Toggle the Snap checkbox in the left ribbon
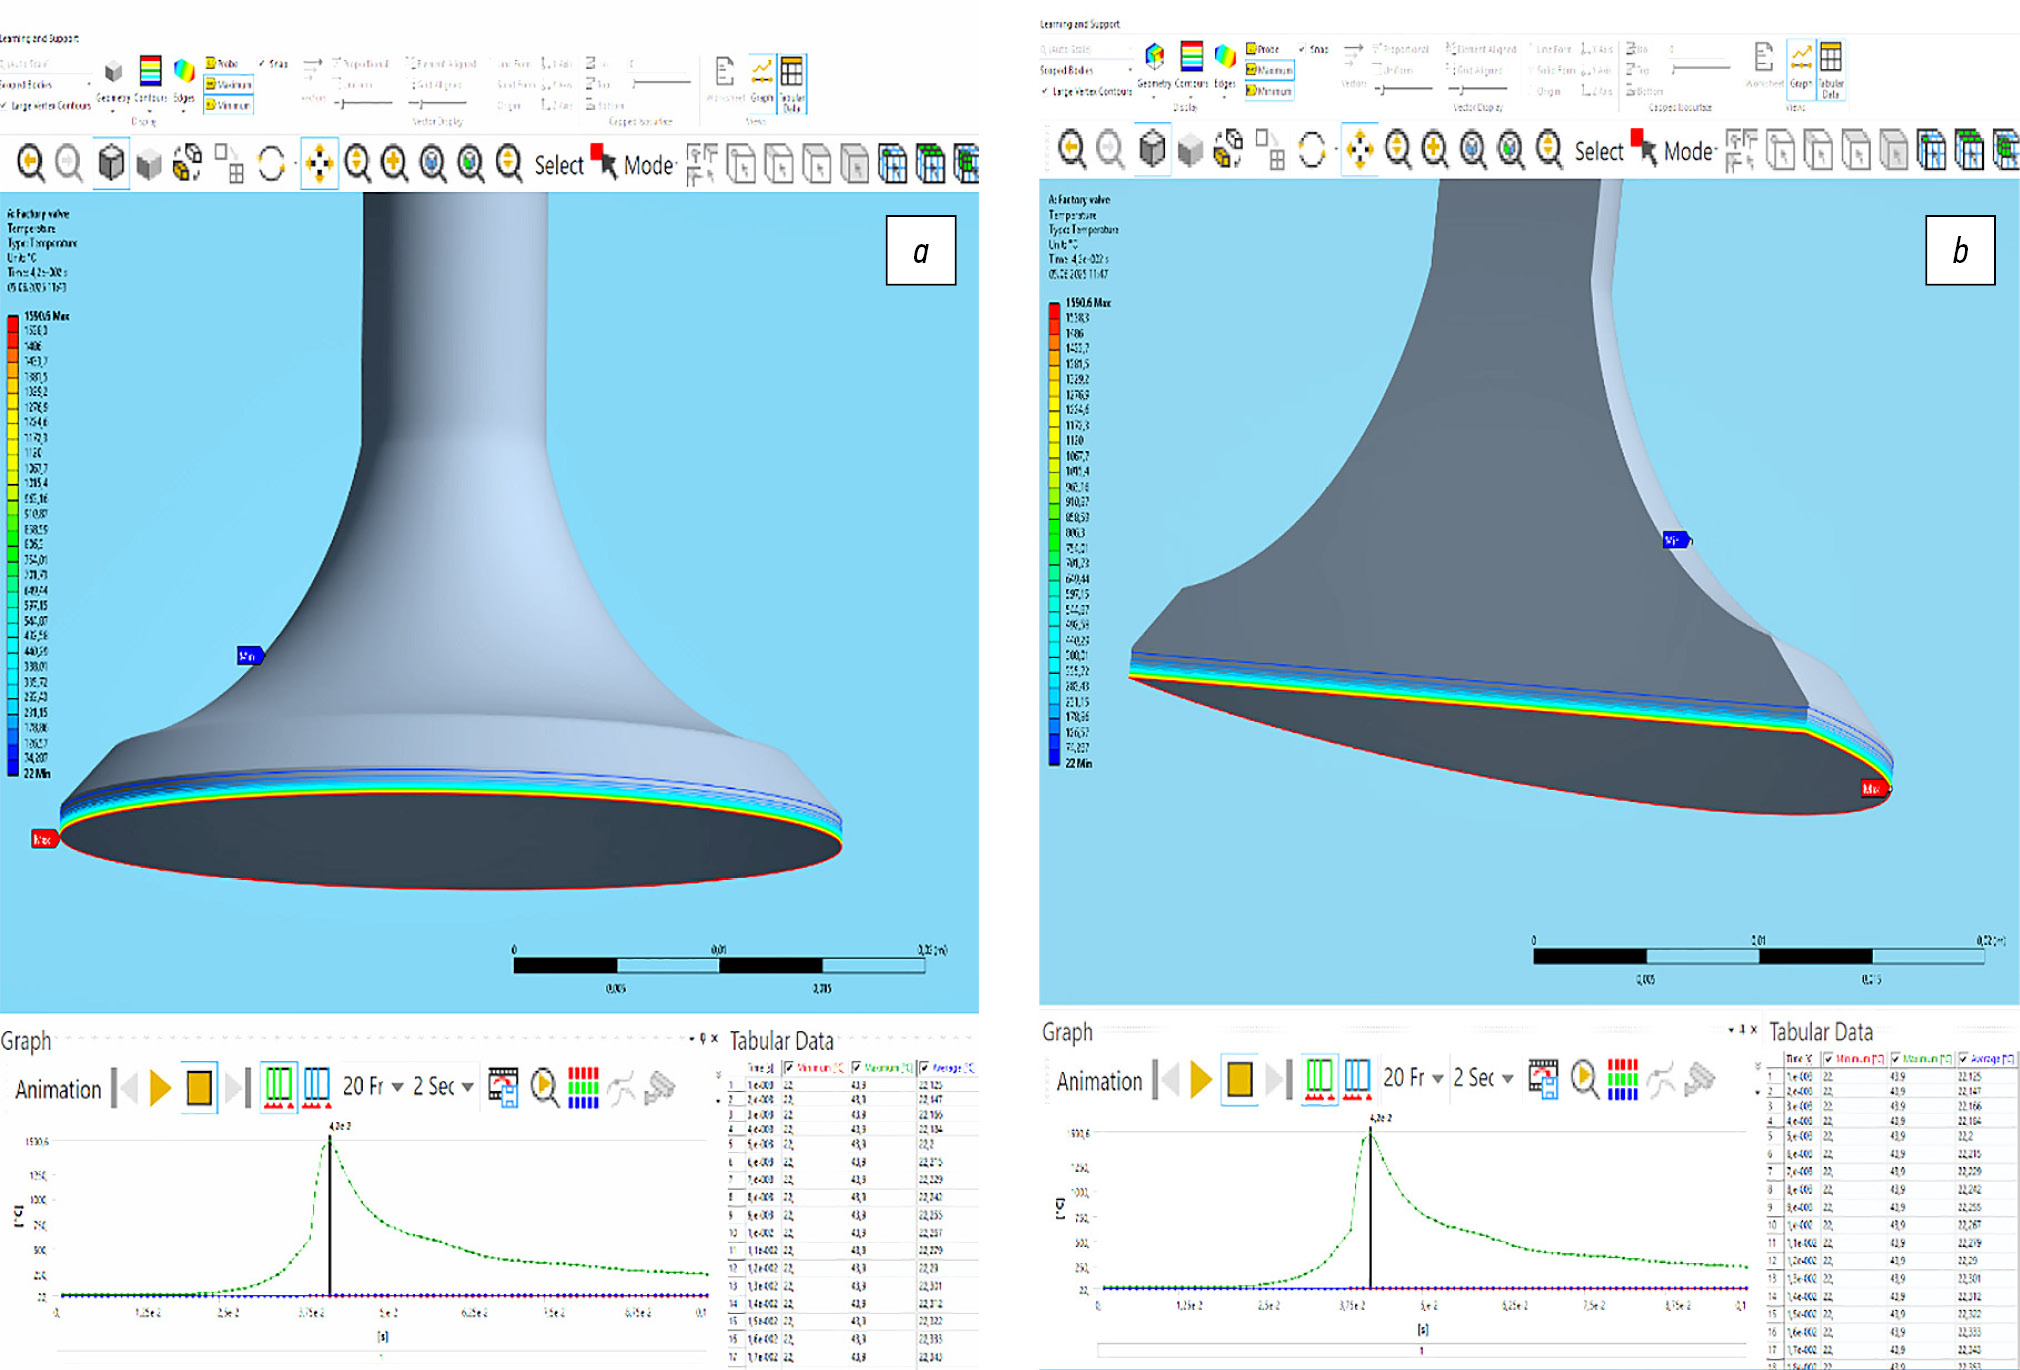The image size is (2020, 1370). tap(263, 64)
